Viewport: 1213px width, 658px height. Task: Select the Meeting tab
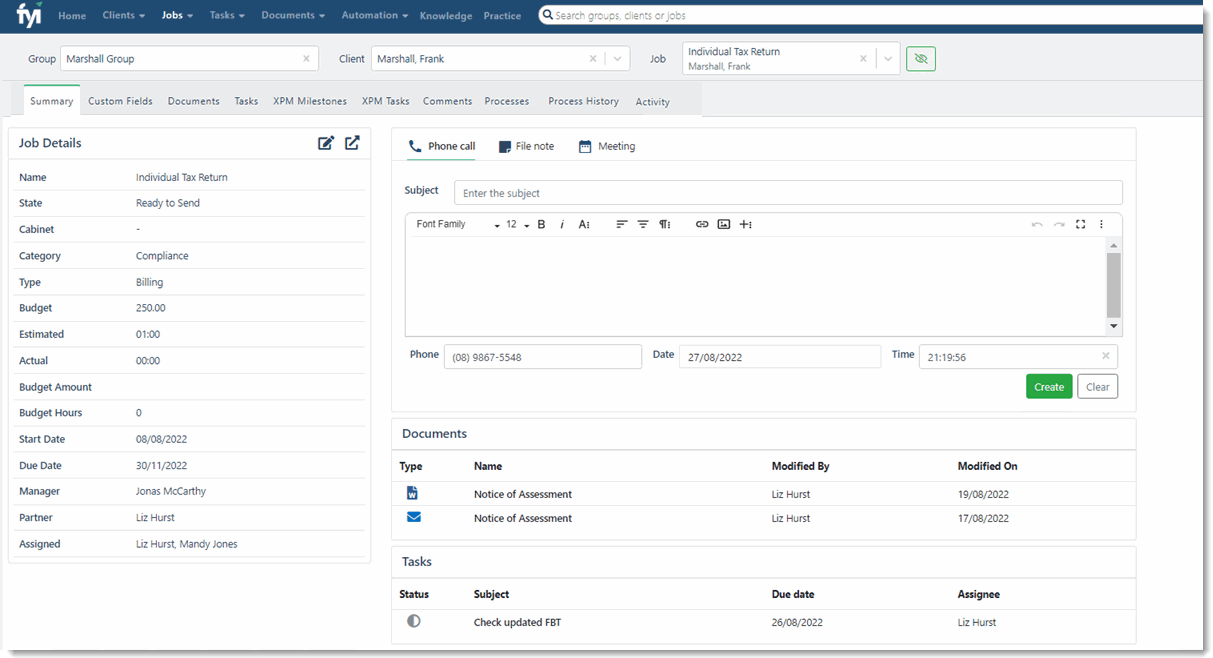pyautogui.click(x=607, y=146)
